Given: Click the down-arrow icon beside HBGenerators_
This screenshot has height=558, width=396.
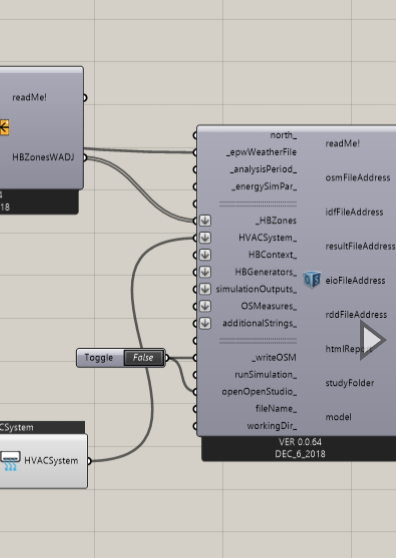Looking at the screenshot, I should point(205,272).
